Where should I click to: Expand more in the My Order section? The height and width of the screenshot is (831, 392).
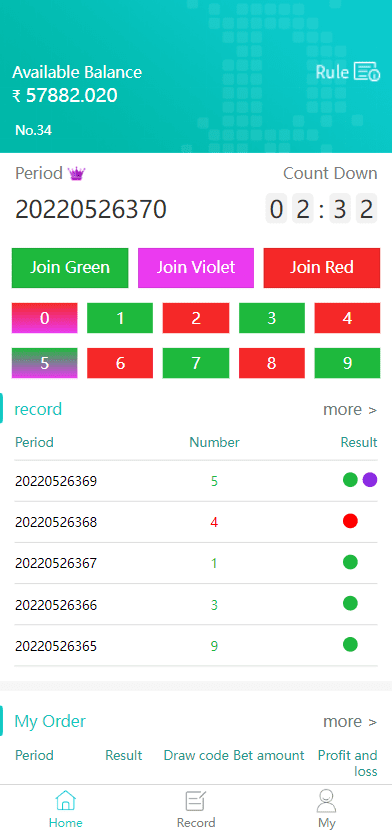coord(350,722)
